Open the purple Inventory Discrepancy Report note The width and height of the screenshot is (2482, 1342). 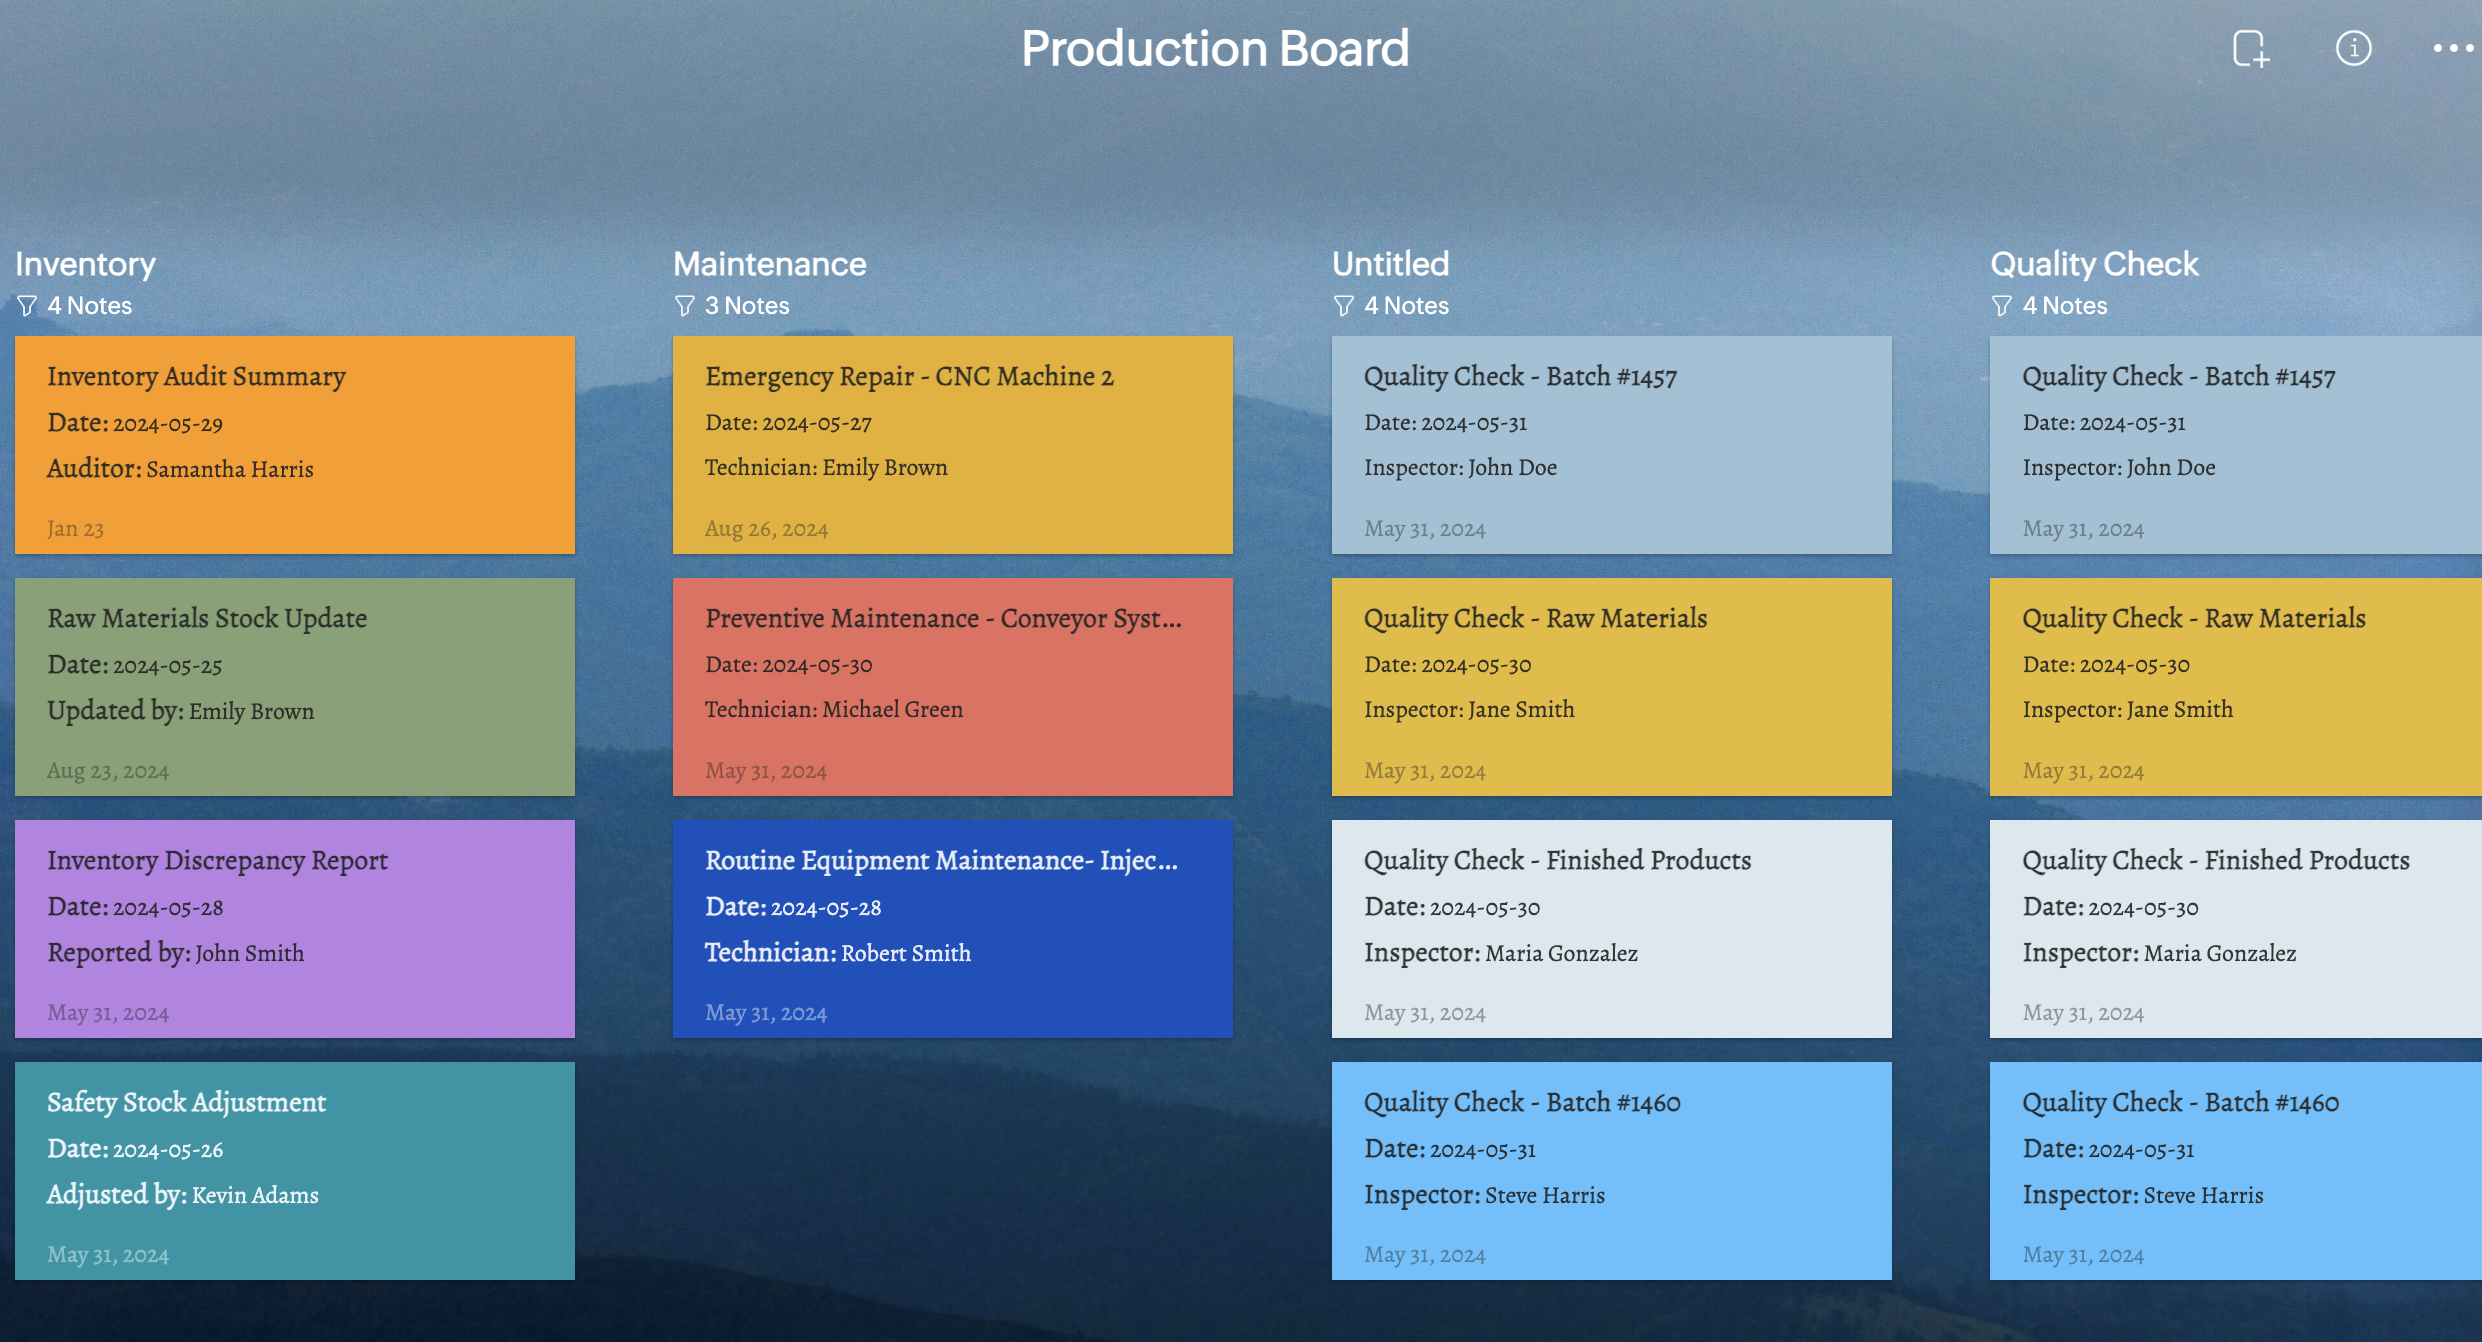click(295, 929)
